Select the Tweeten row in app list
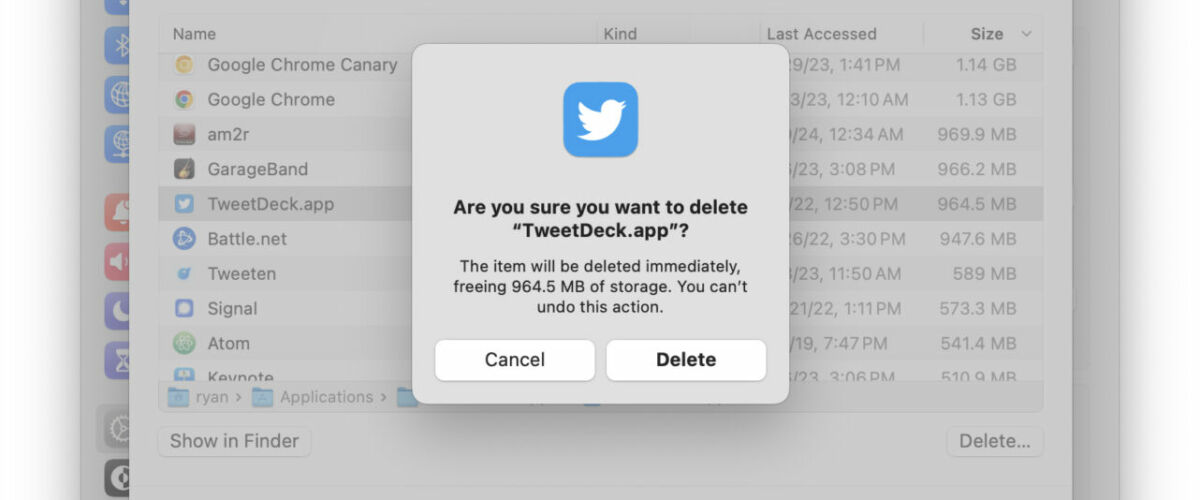1200x500 pixels. [600, 273]
